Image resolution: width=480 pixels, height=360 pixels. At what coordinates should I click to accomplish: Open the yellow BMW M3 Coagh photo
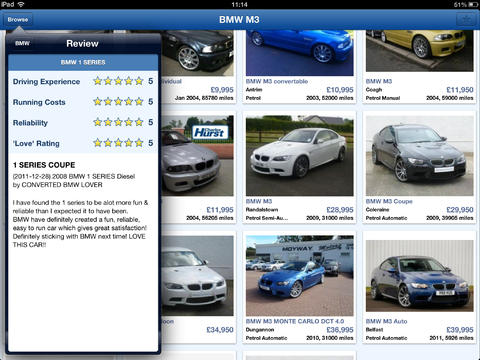point(420,51)
